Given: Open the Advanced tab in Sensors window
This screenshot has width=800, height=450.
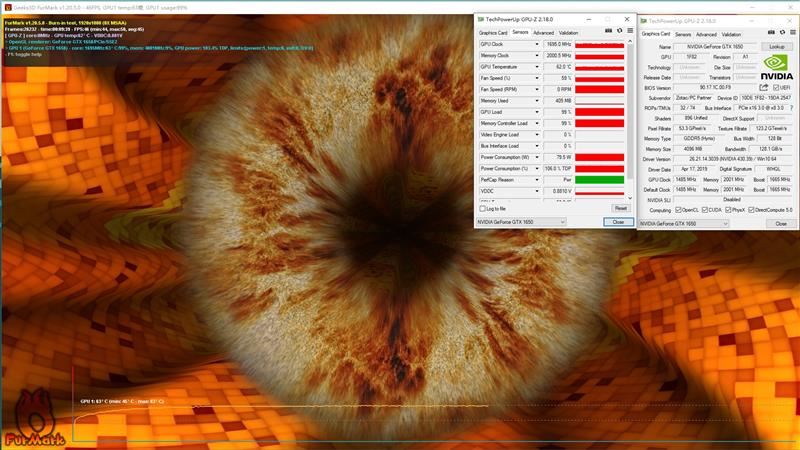Looking at the screenshot, I should (543, 33).
